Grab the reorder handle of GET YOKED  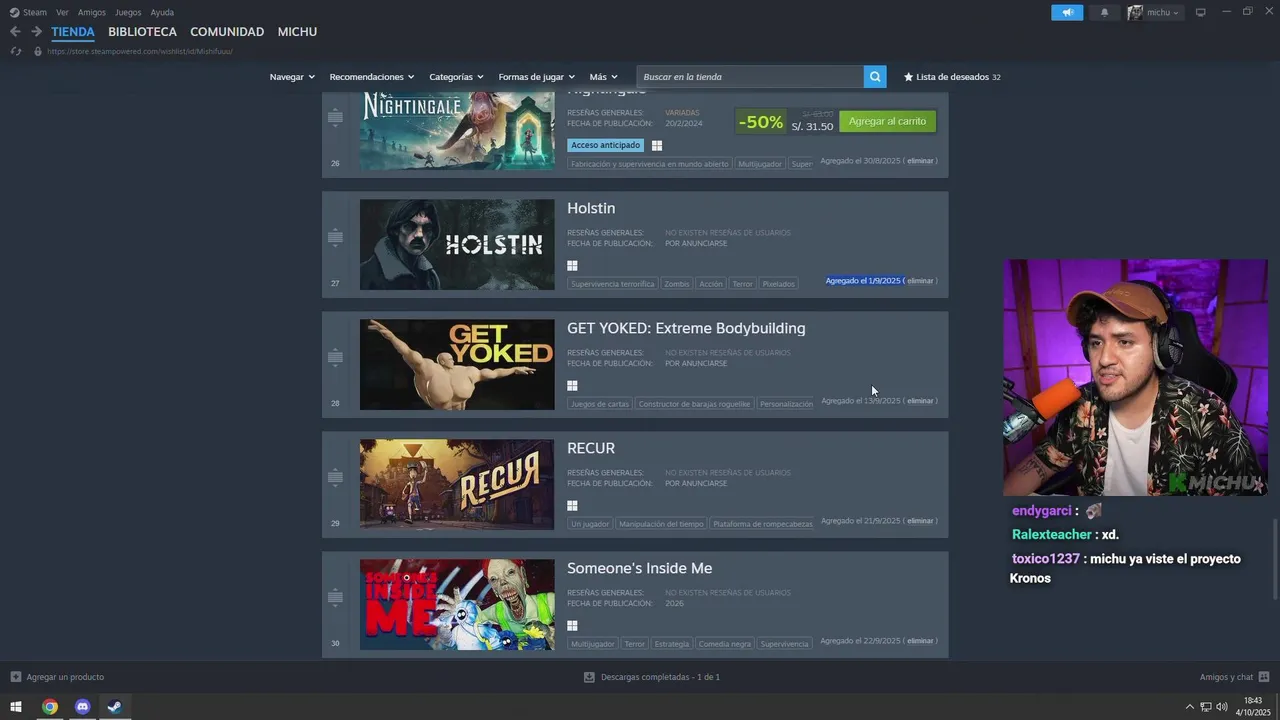click(335, 357)
